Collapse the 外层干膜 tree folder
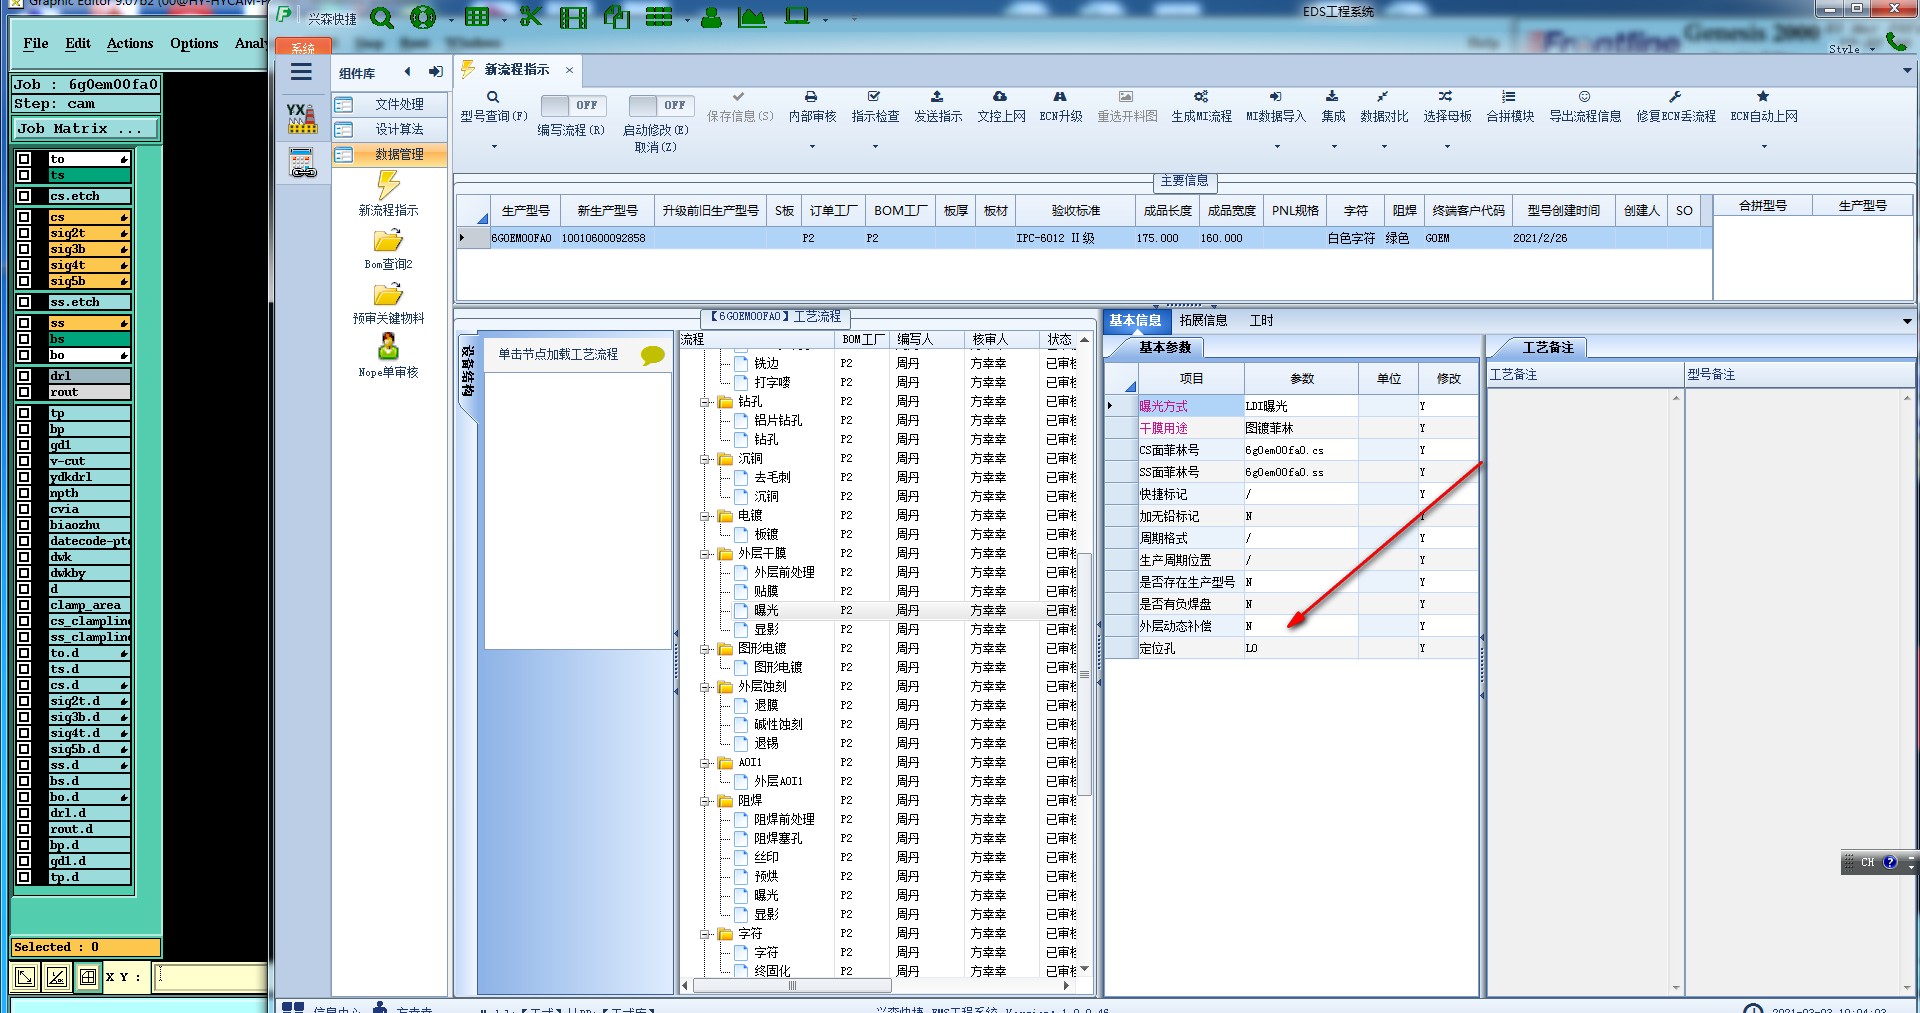Screen dimensions: 1920x1013 704,554
